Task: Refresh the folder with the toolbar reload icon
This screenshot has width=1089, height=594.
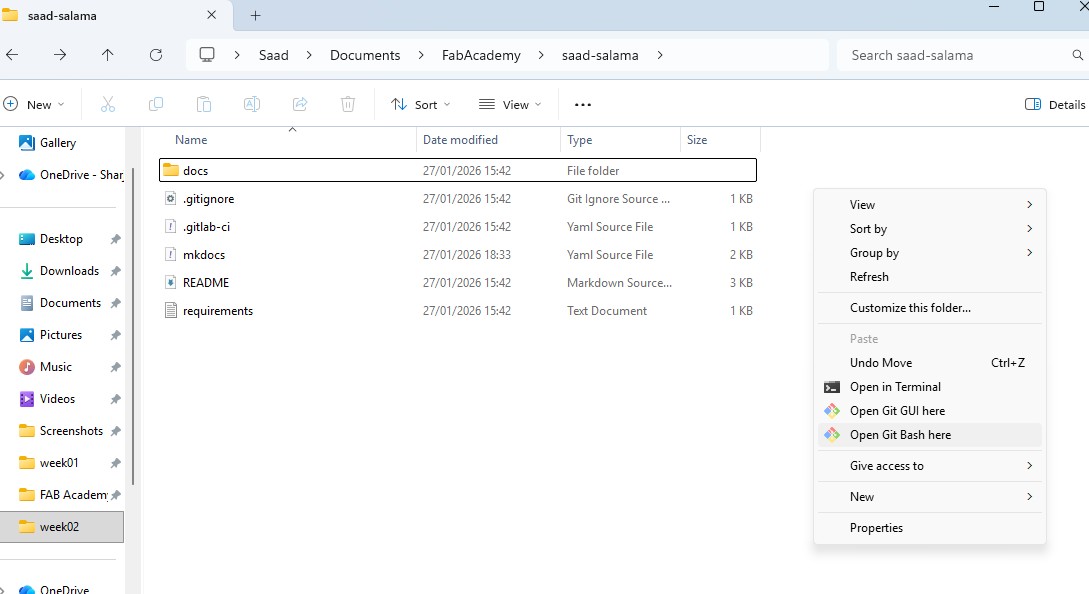Action: pyautogui.click(x=156, y=55)
